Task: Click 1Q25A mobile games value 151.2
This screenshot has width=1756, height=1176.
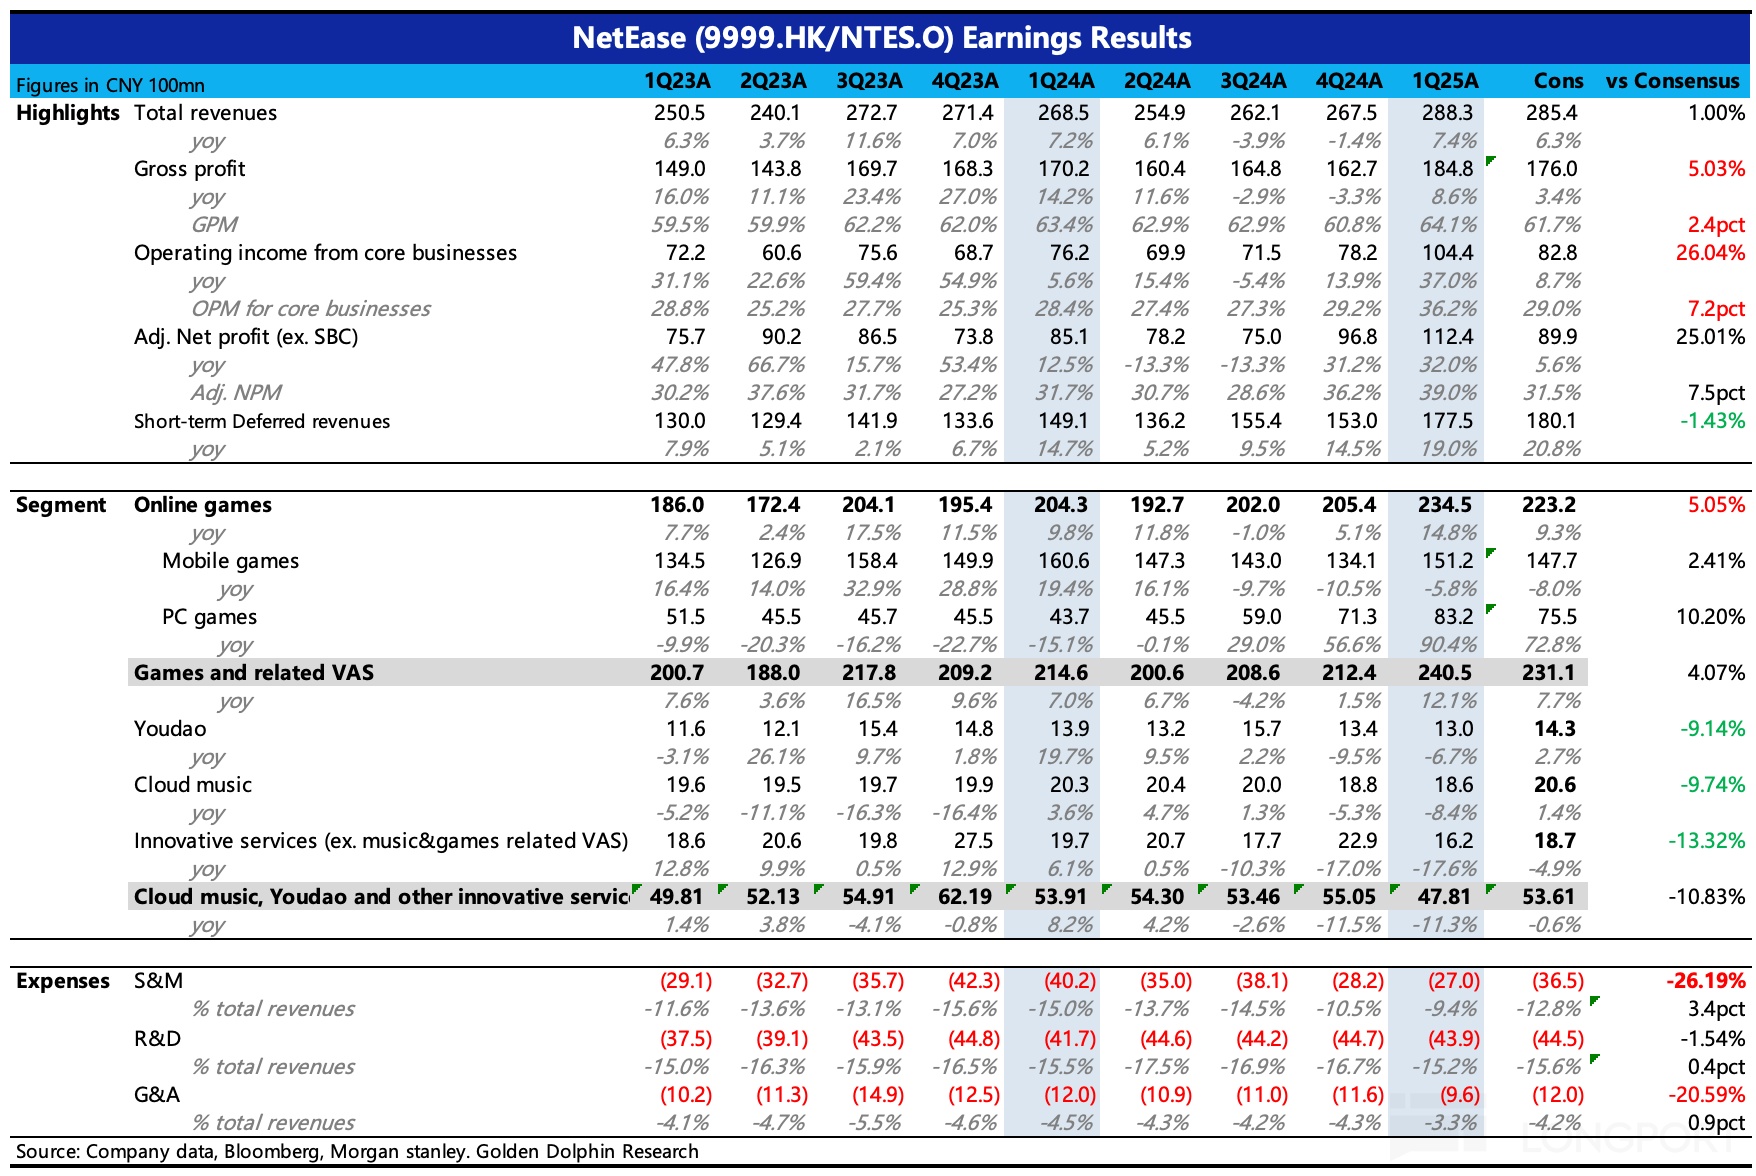Action: point(1447,561)
